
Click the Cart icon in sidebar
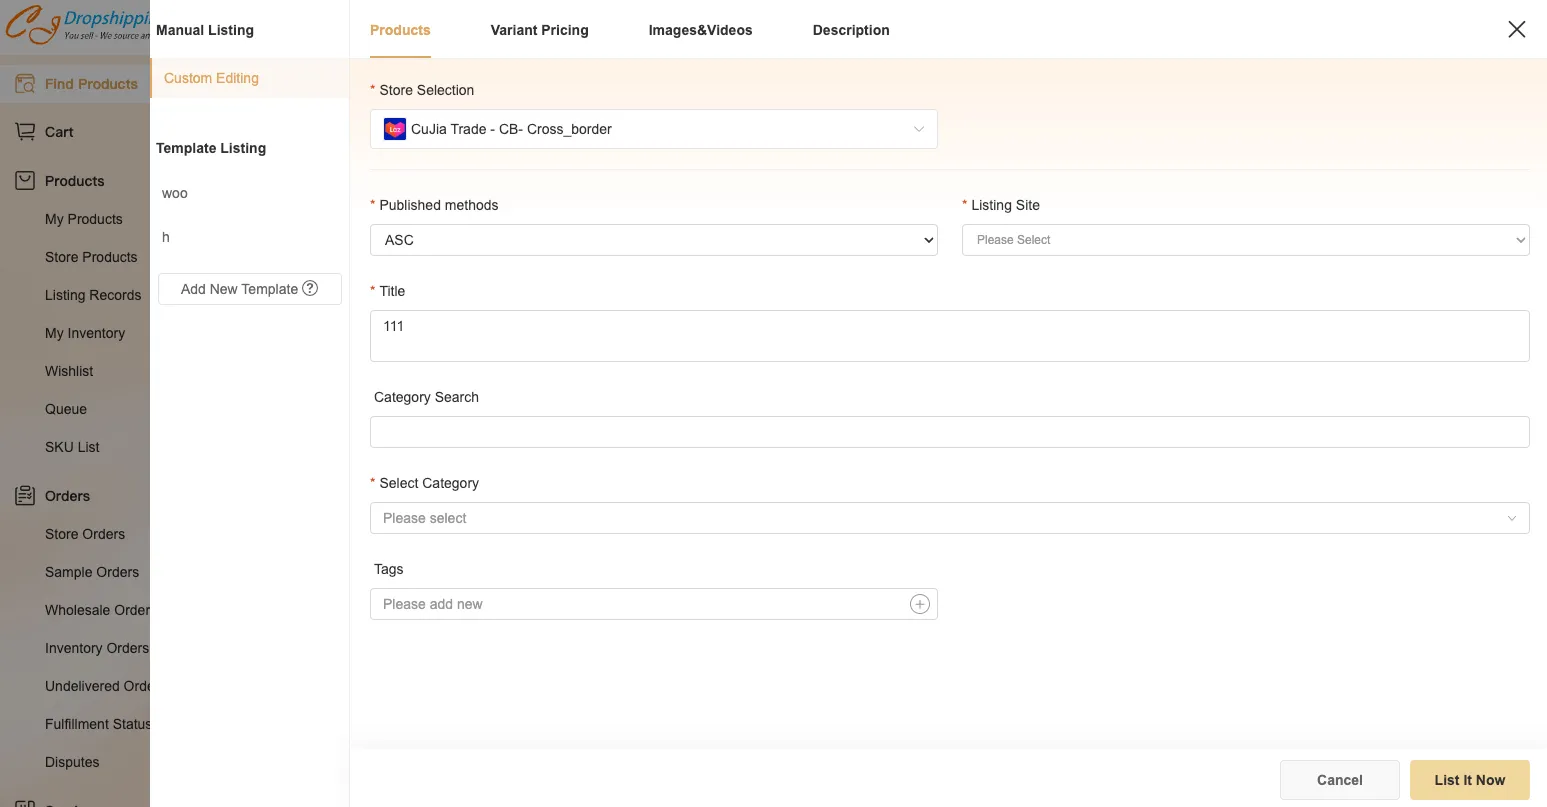pyautogui.click(x=25, y=132)
